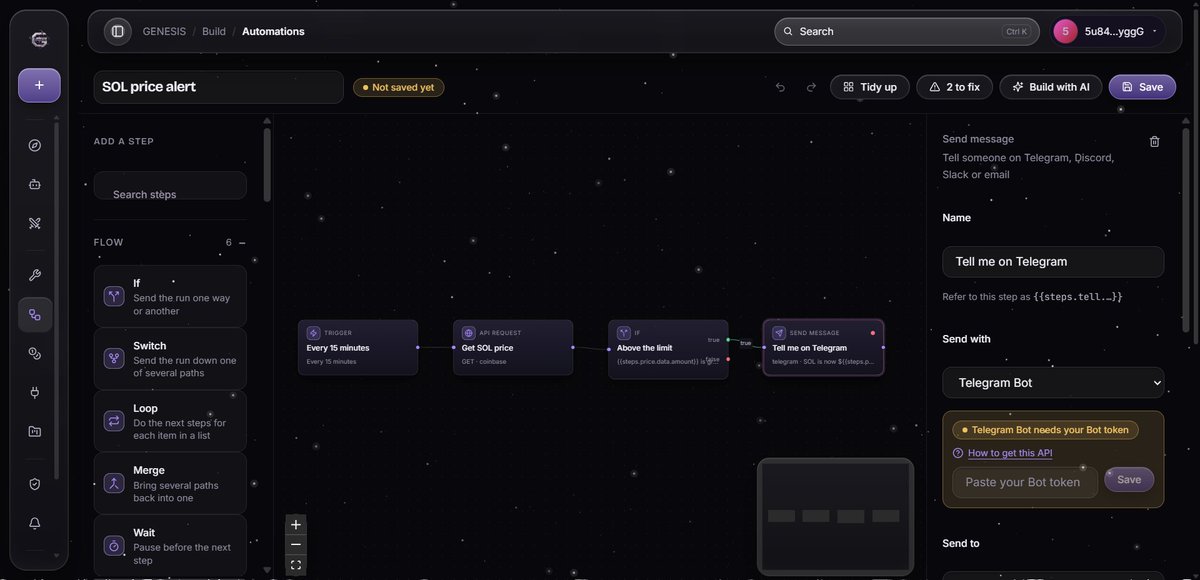Select the Tell me on Telegram node
Image resolution: width=1200 pixels, height=580 pixels.
tap(823, 347)
